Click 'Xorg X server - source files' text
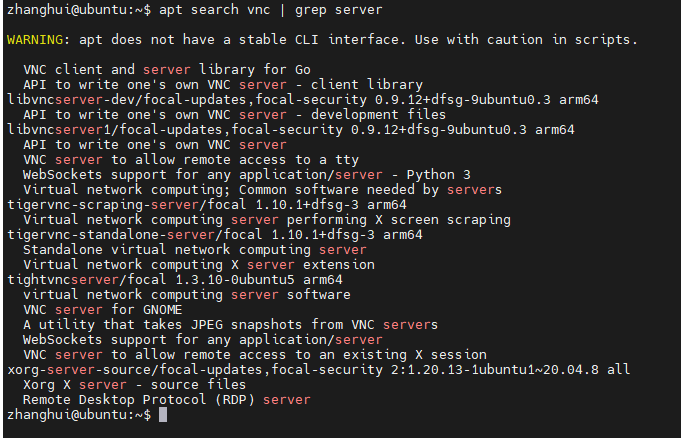Image resolution: width=681 pixels, height=438 pixels. [135, 385]
